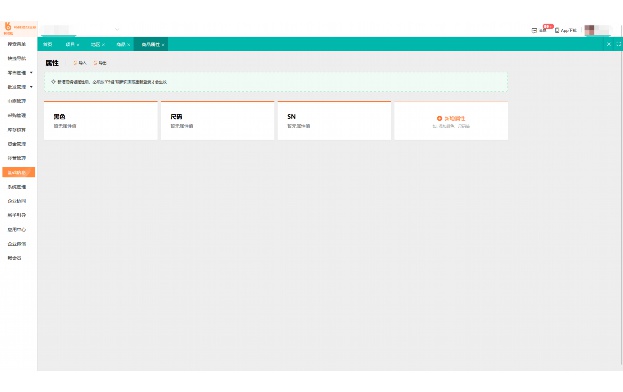Open the store selector dropdown chevron in header
The image size is (623, 392).
pyautogui.click(x=117, y=29)
